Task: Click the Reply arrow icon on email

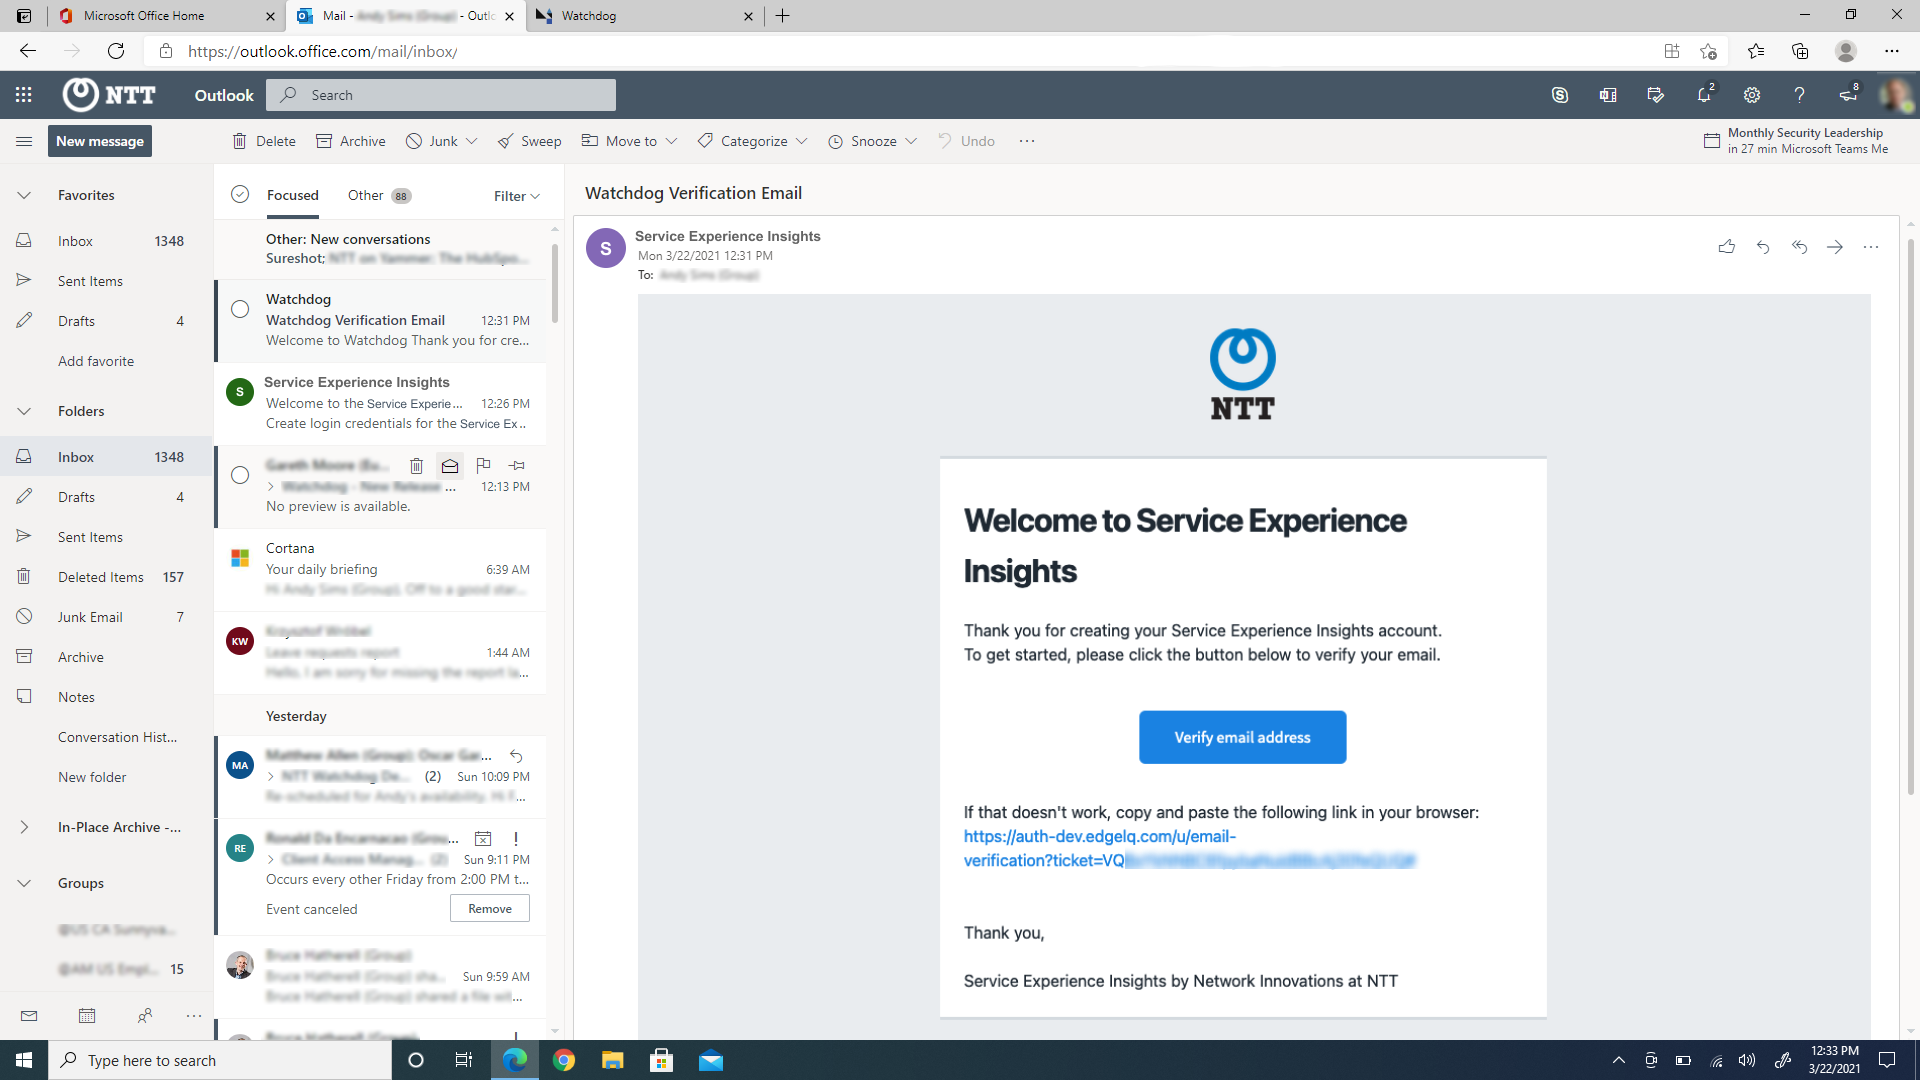Action: click(1763, 246)
